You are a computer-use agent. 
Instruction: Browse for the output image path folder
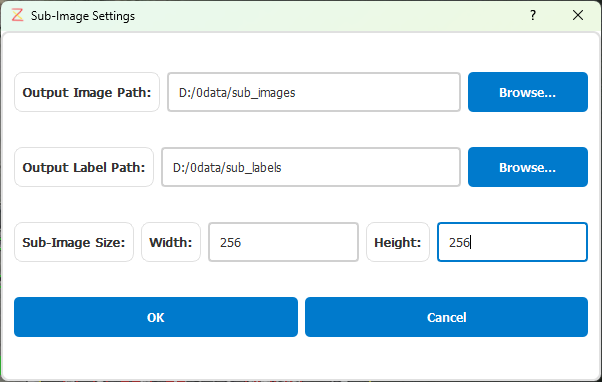pos(528,92)
